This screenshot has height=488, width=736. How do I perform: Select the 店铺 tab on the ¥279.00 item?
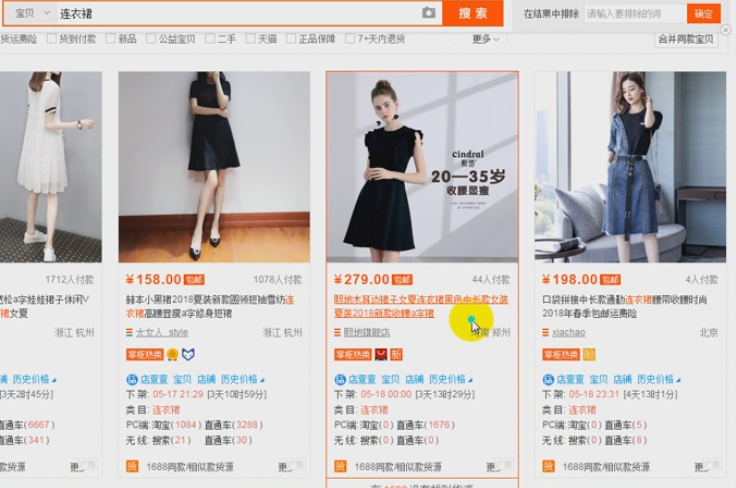pos(414,379)
